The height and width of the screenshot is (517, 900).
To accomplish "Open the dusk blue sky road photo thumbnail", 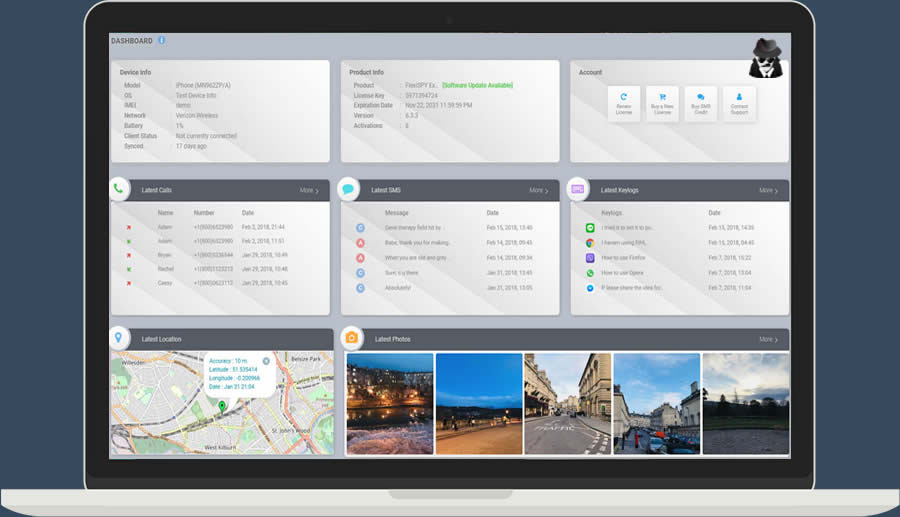I will coord(479,403).
